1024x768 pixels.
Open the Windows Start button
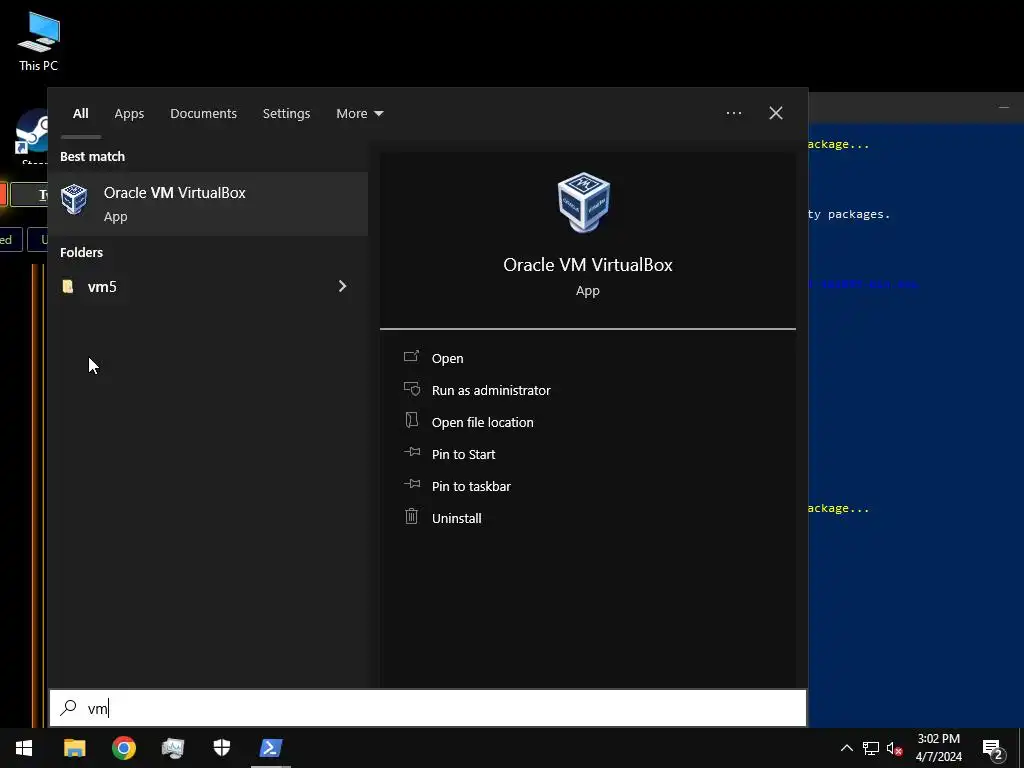coord(24,748)
